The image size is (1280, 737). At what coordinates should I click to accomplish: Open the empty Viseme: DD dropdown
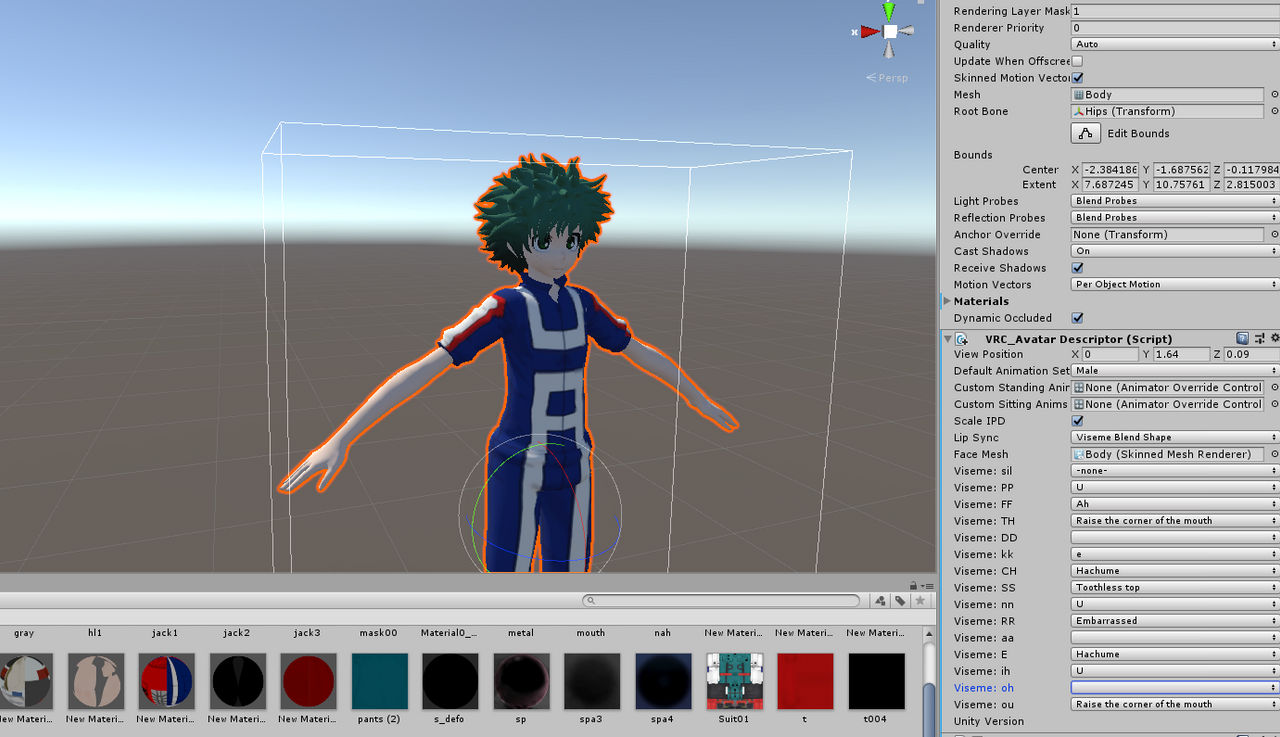coord(1175,537)
